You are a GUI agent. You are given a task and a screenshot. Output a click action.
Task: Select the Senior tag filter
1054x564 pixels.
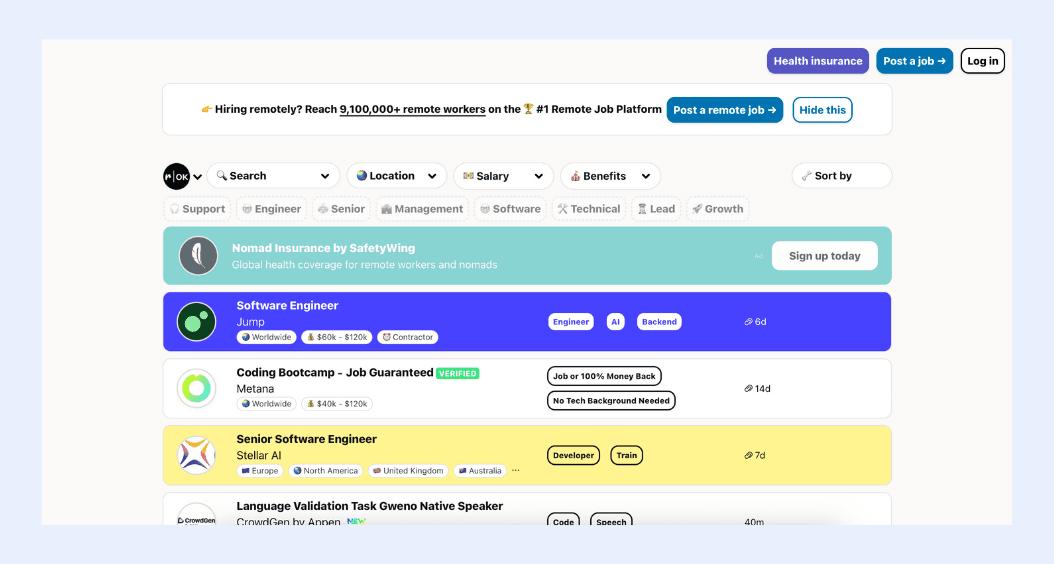pos(341,209)
